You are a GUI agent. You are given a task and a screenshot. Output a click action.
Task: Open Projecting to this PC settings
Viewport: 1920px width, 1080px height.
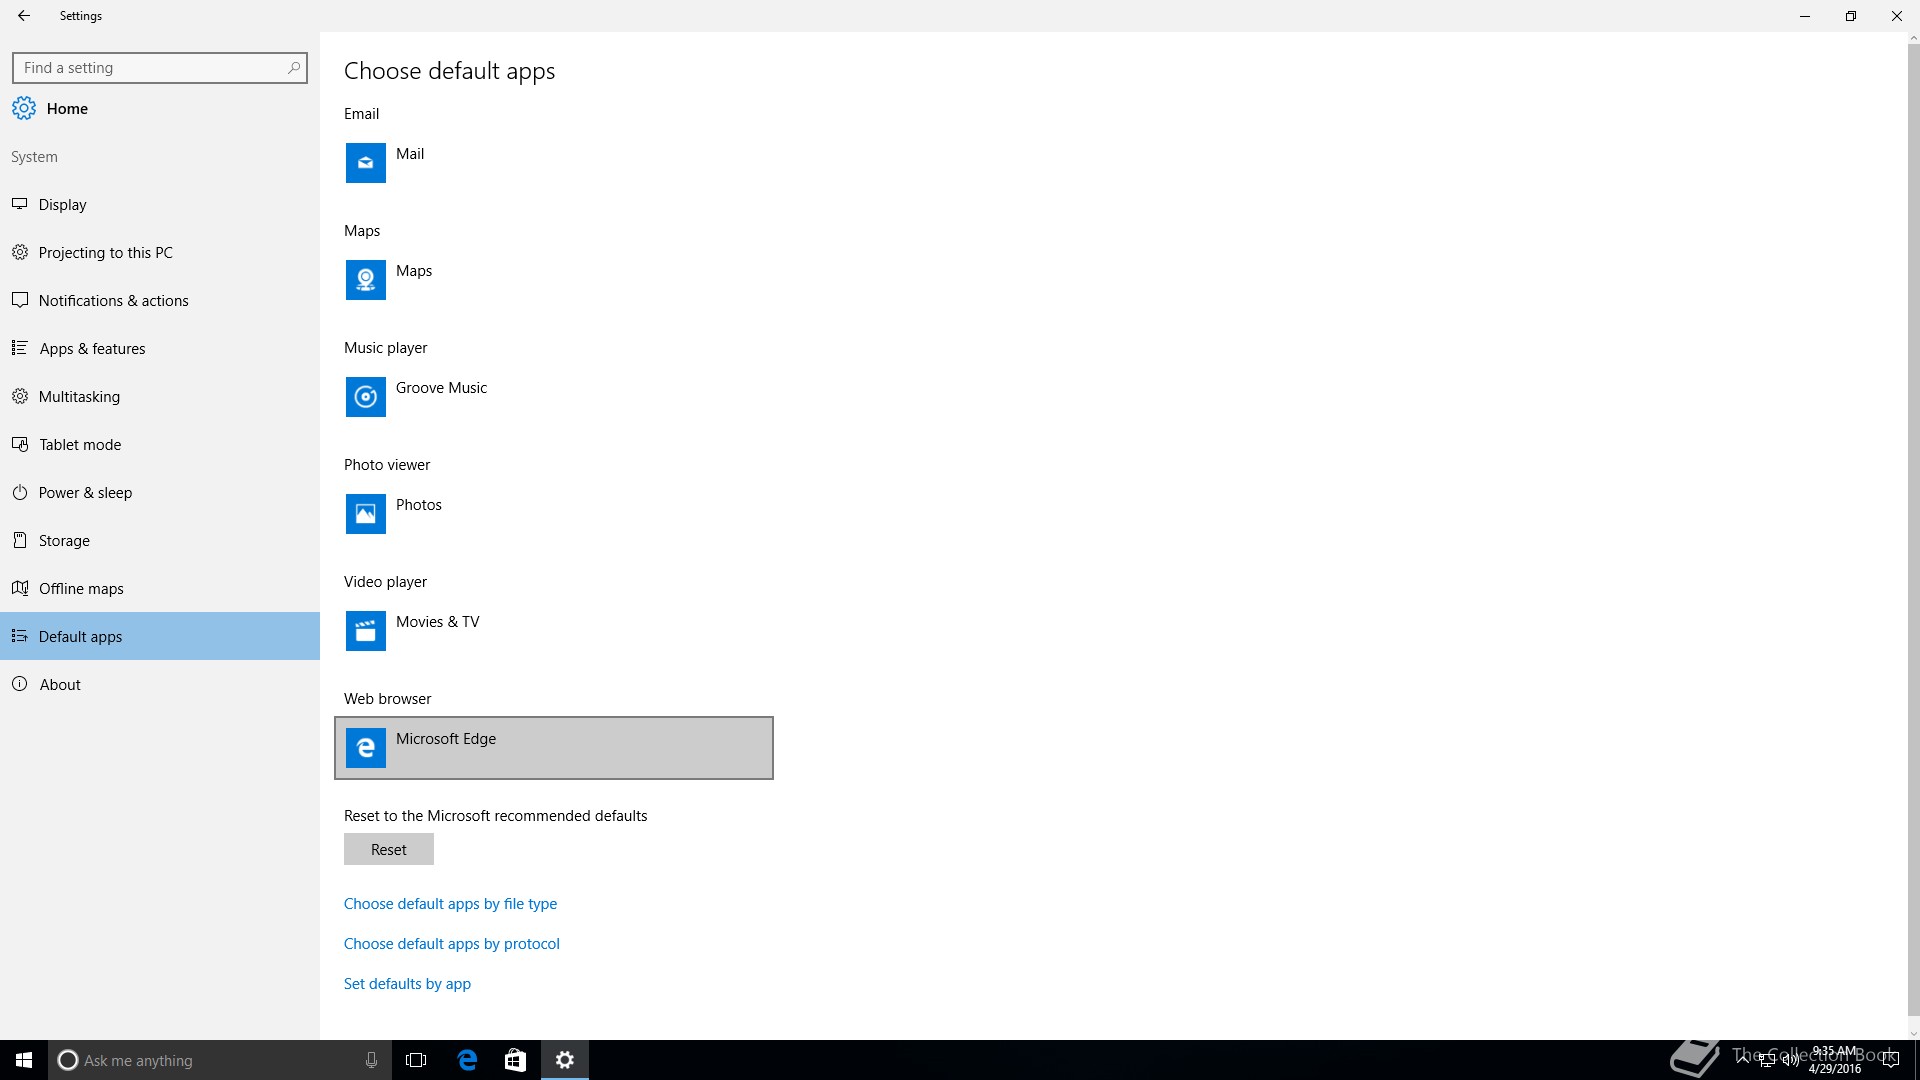pyautogui.click(x=160, y=252)
